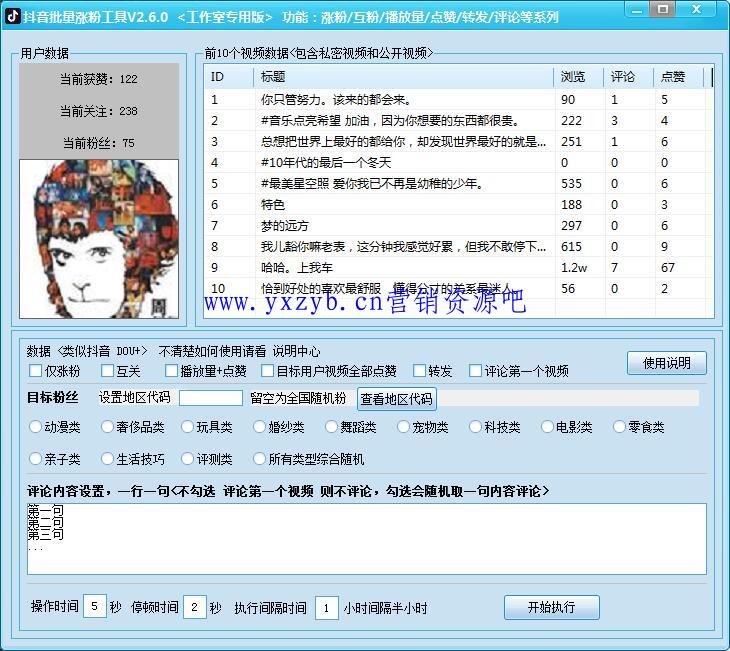Select row #10年代的最后一个冬天
730x651 pixels.
459,162
